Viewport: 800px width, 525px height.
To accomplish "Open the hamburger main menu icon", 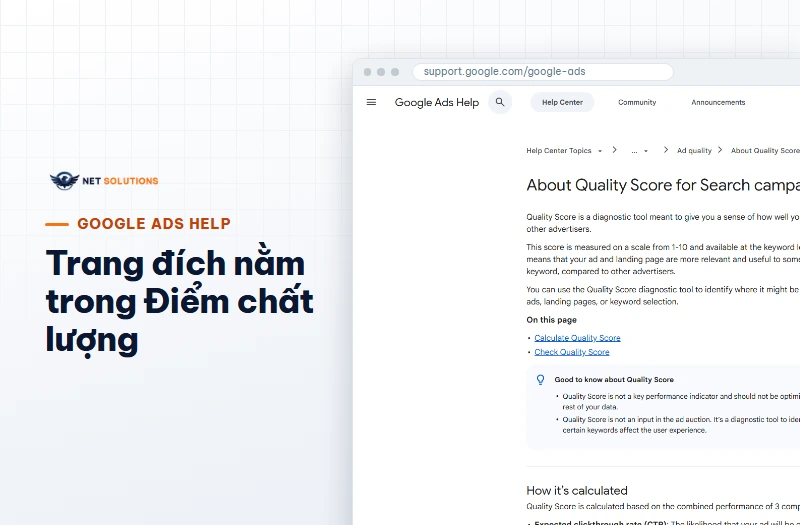I will tap(371, 102).
